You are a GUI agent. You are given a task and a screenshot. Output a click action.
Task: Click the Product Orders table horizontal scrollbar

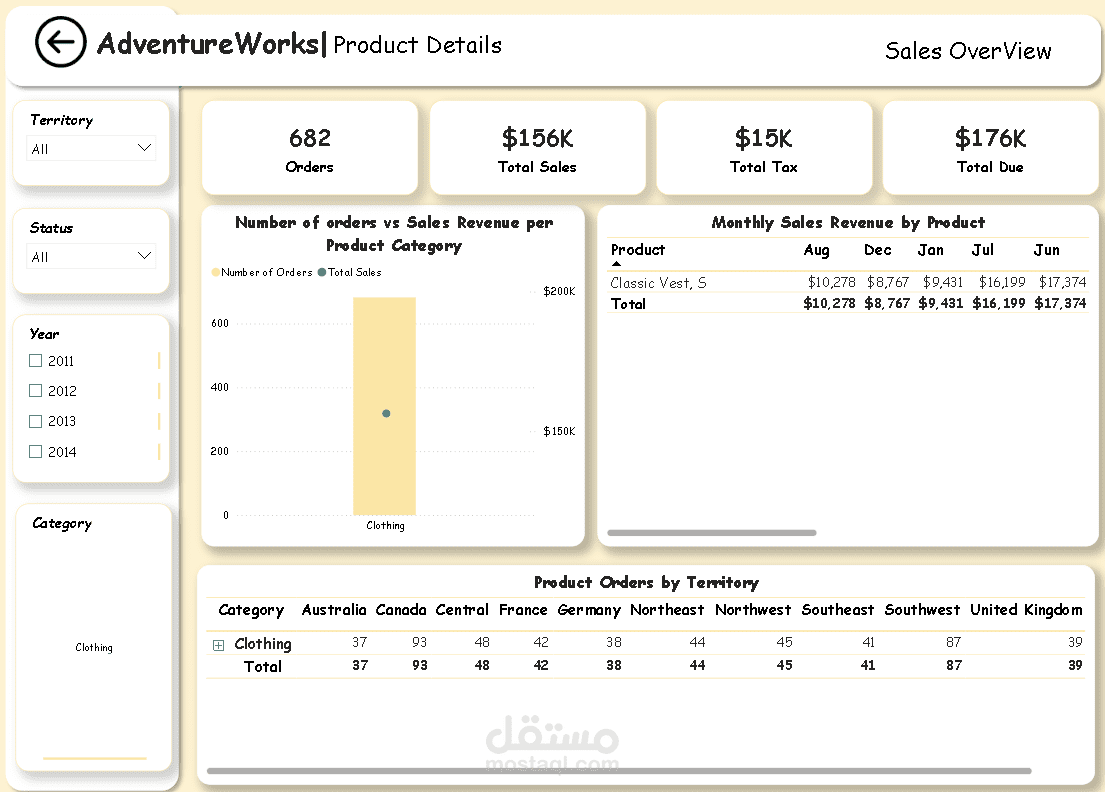pos(619,771)
